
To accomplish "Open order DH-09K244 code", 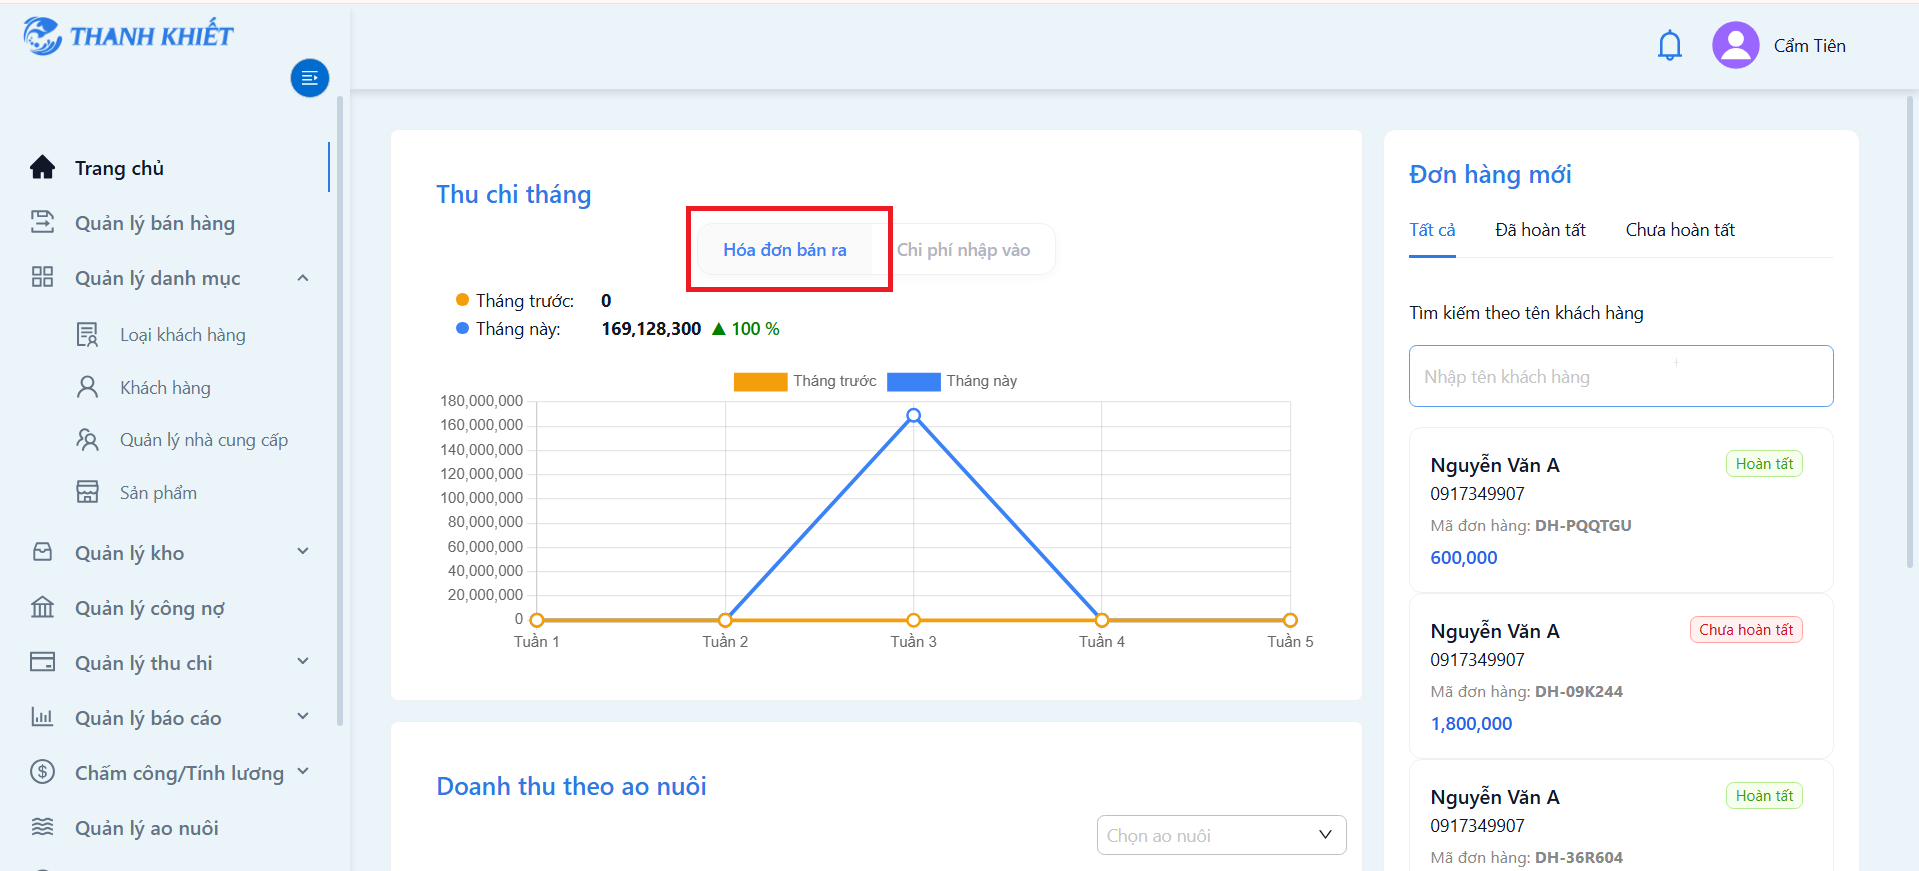I will 1579,691.
